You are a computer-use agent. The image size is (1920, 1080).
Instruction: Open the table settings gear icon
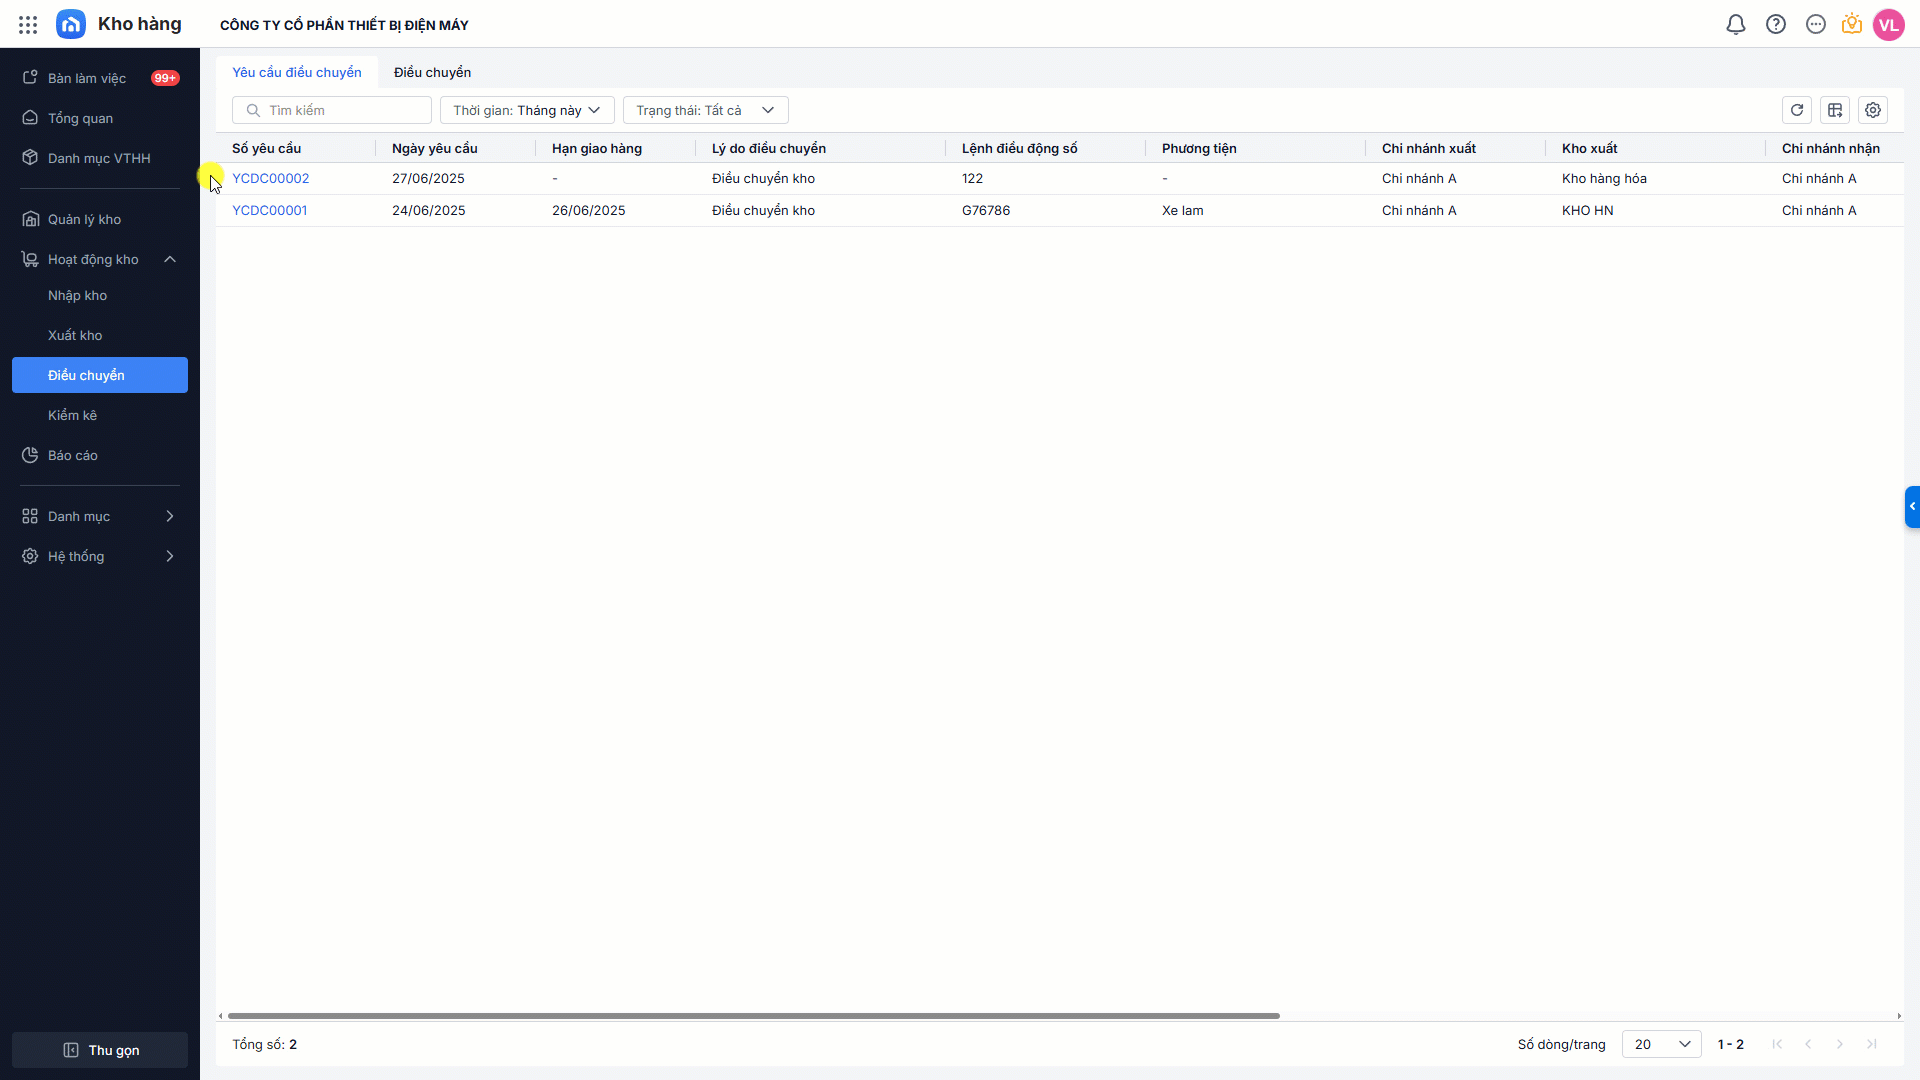click(1873, 110)
